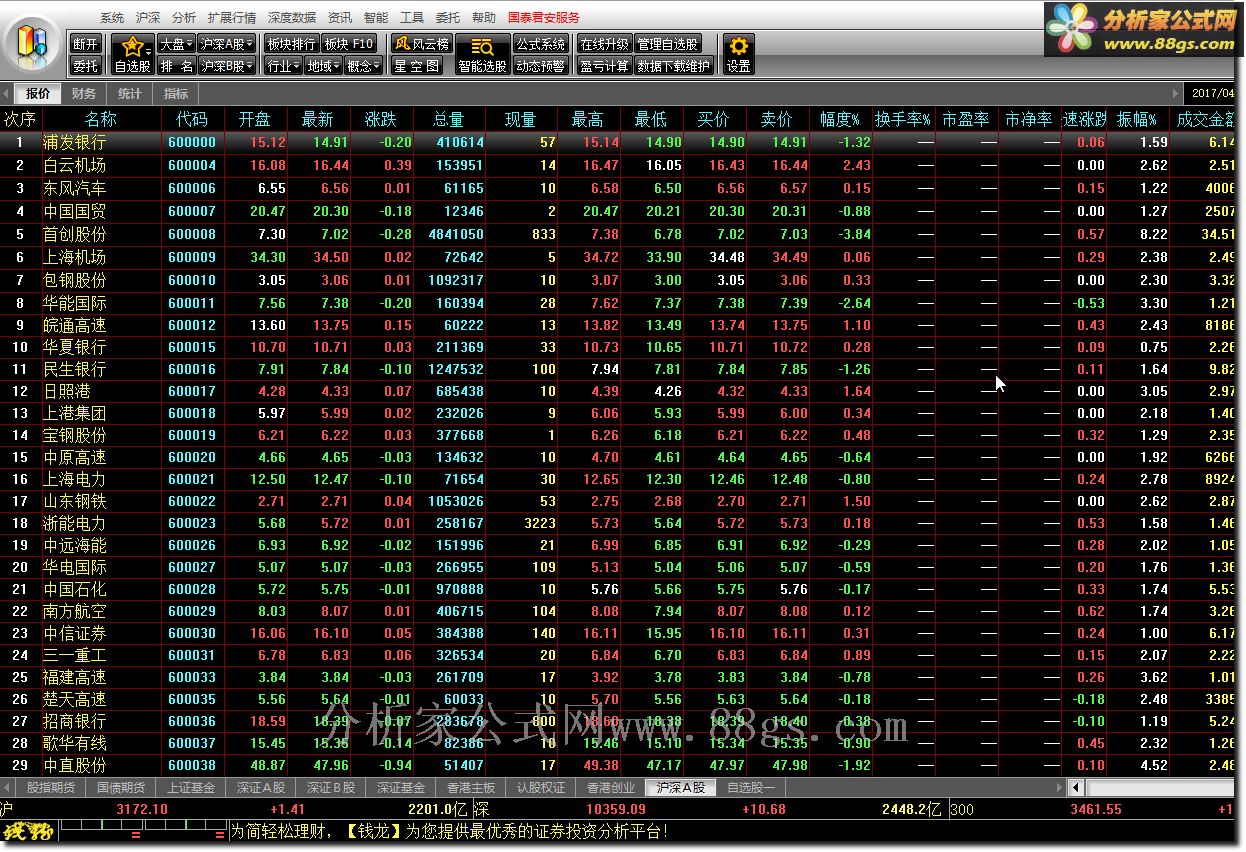The width and height of the screenshot is (1246, 852).
Task: Click the 板块排行 button
Action: 291,44
